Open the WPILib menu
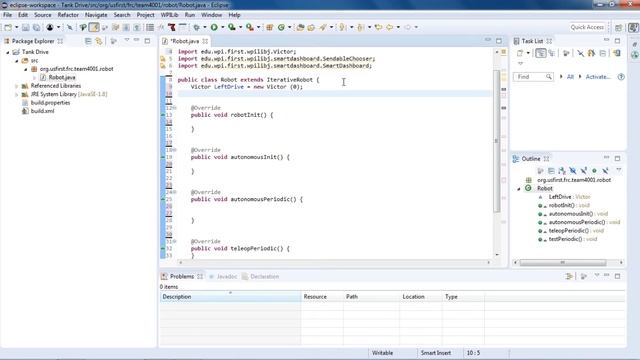This screenshot has width=640, height=360. (169, 15)
